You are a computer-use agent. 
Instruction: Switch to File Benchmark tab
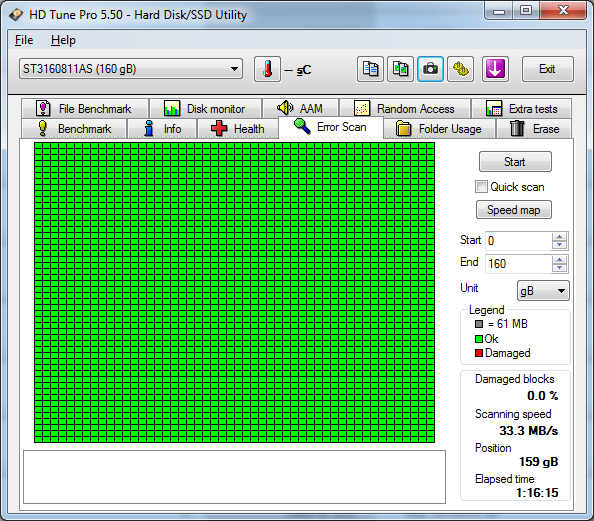(85, 109)
